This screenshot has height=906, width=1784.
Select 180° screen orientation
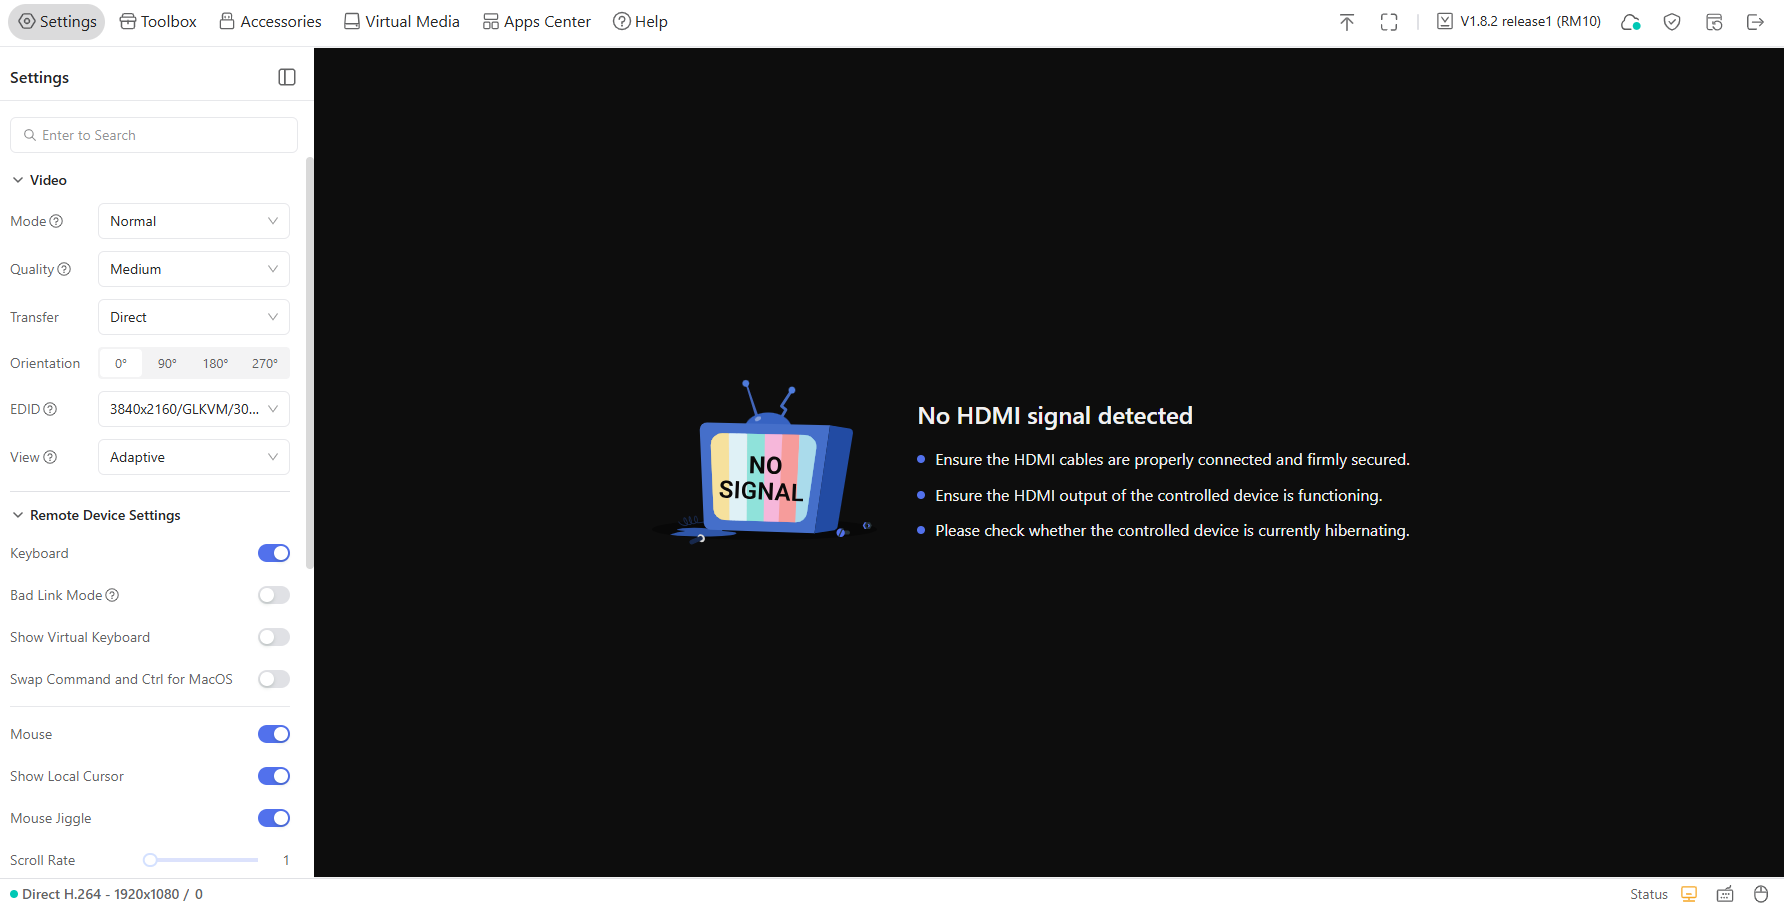(215, 363)
